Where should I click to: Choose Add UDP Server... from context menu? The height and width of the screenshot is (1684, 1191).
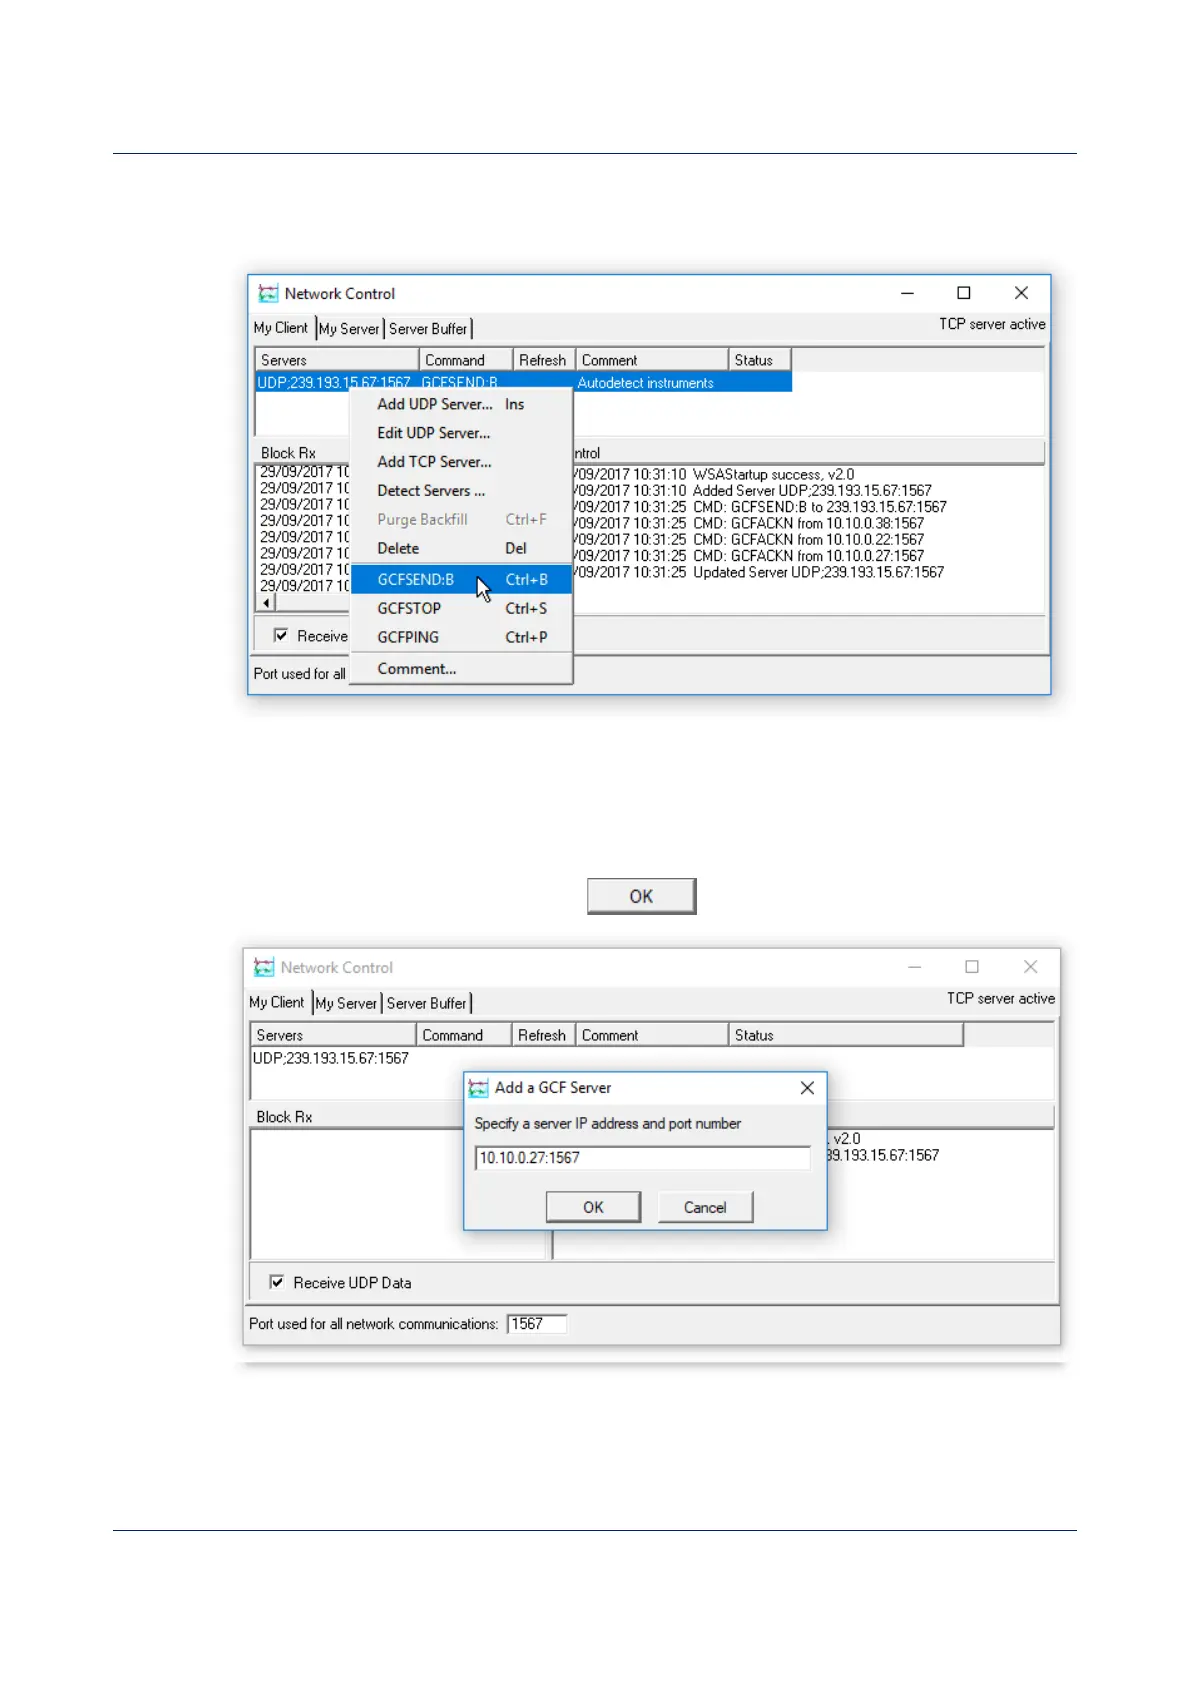(461, 404)
